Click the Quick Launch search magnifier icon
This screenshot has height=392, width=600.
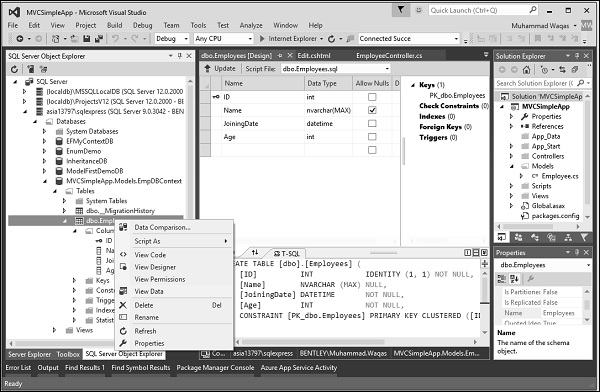pyautogui.click(x=533, y=10)
